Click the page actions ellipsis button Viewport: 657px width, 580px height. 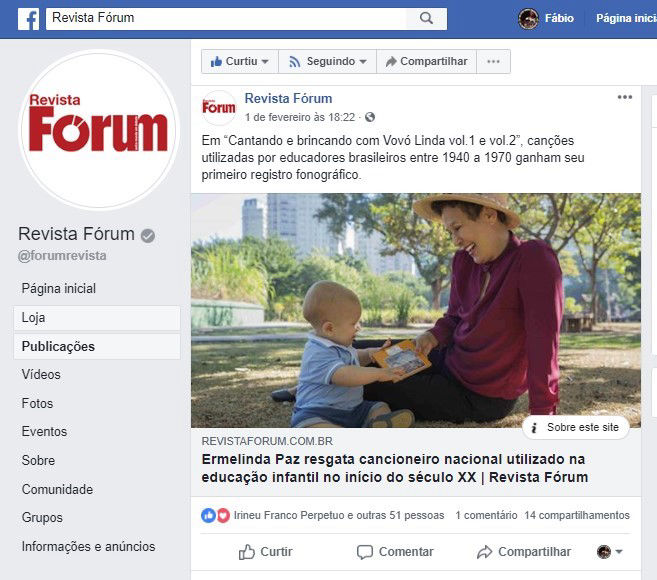[x=493, y=62]
